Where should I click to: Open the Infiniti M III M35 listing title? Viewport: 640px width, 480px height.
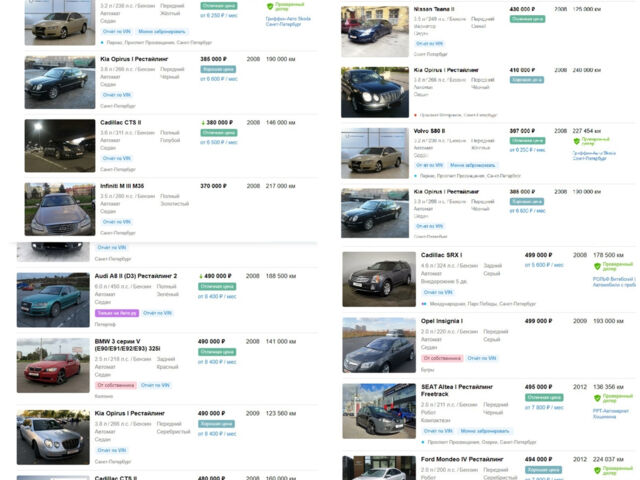122,186
